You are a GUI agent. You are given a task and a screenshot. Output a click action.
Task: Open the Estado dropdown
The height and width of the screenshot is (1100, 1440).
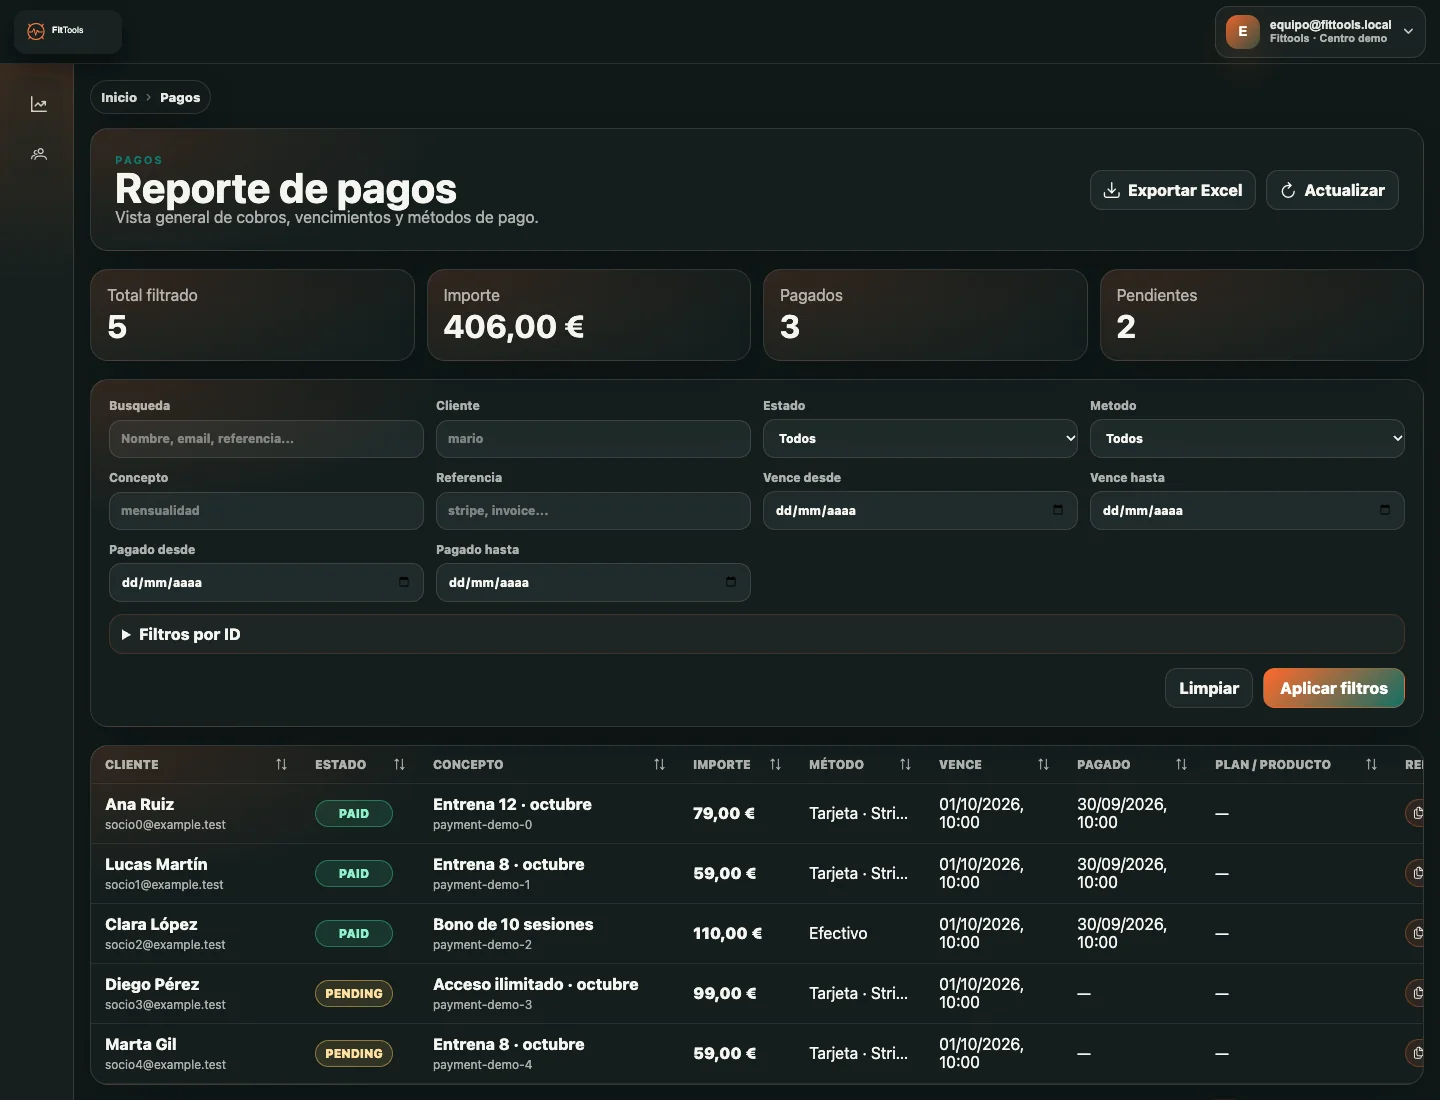pyautogui.click(x=920, y=438)
